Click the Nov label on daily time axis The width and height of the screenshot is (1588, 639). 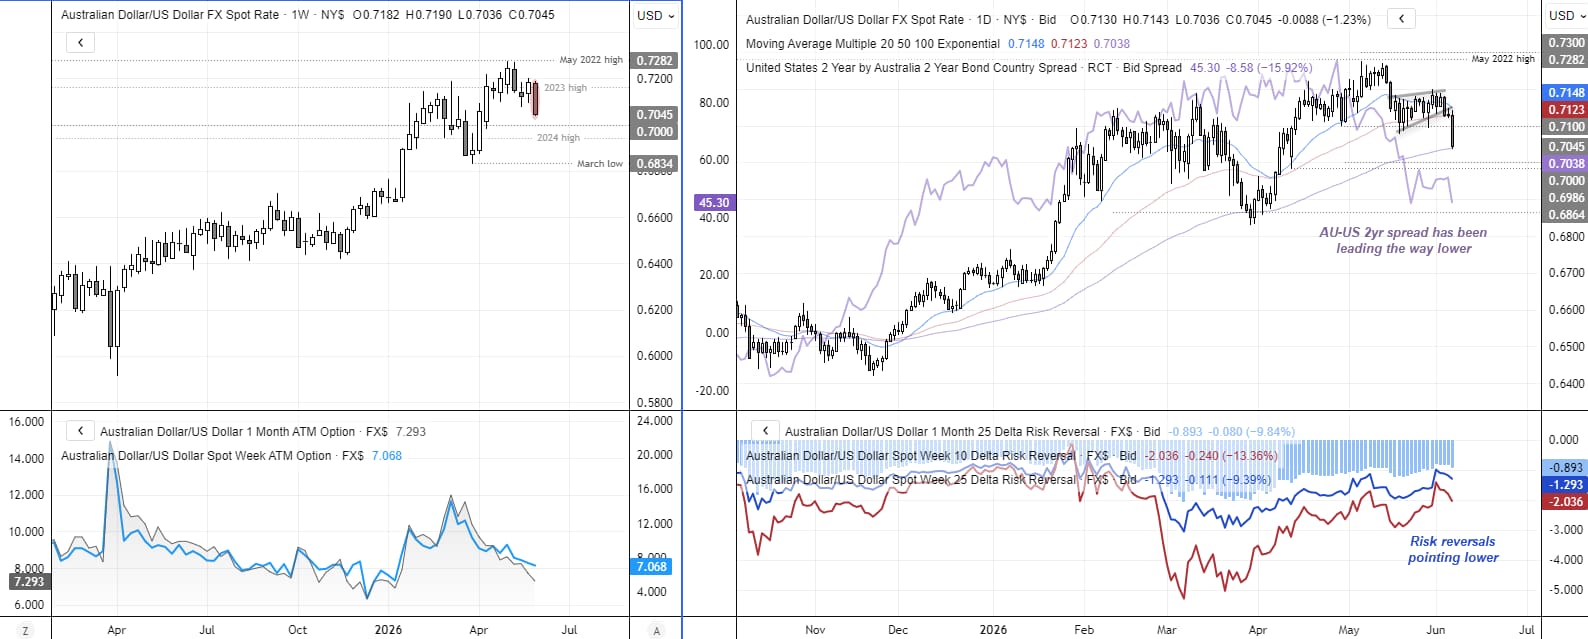815,630
